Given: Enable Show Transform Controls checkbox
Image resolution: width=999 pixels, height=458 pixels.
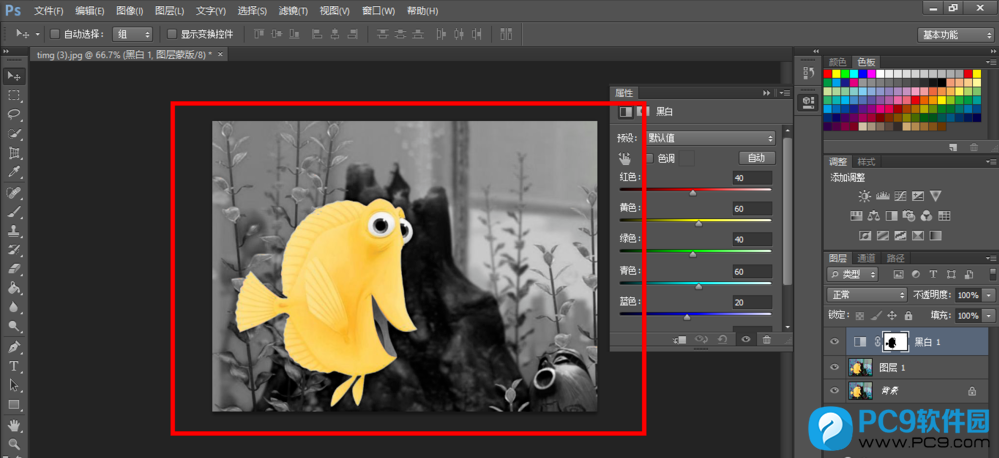Looking at the screenshot, I should tap(171, 34).
